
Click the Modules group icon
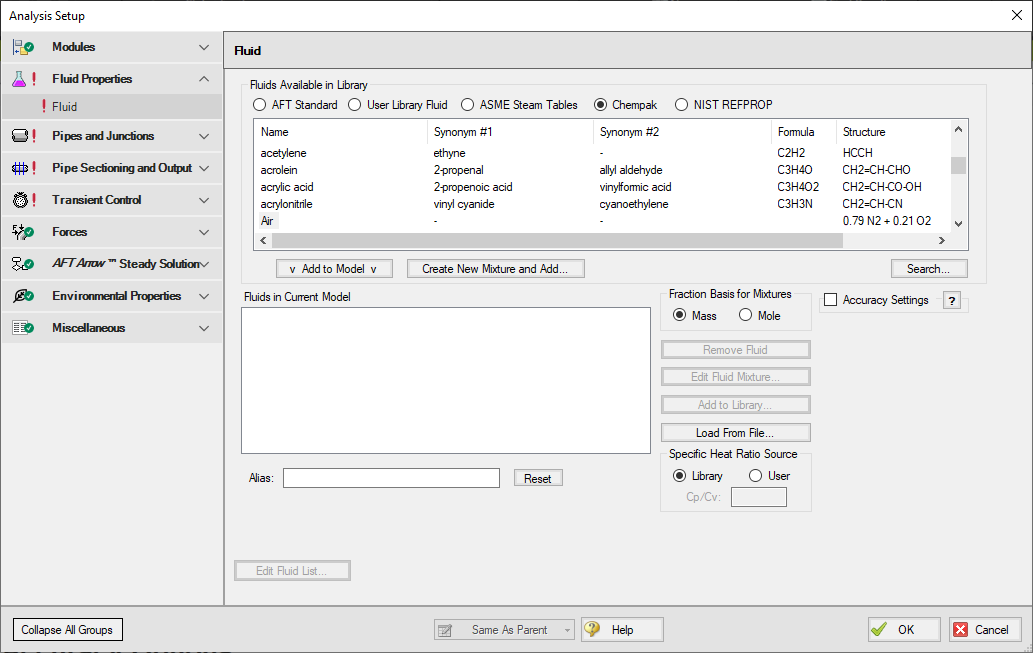click(22, 47)
